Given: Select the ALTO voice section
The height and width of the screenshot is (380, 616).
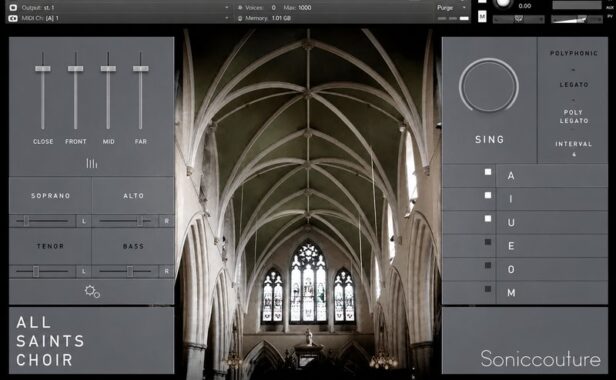Looking at the screenshot, I should point(134,196).
